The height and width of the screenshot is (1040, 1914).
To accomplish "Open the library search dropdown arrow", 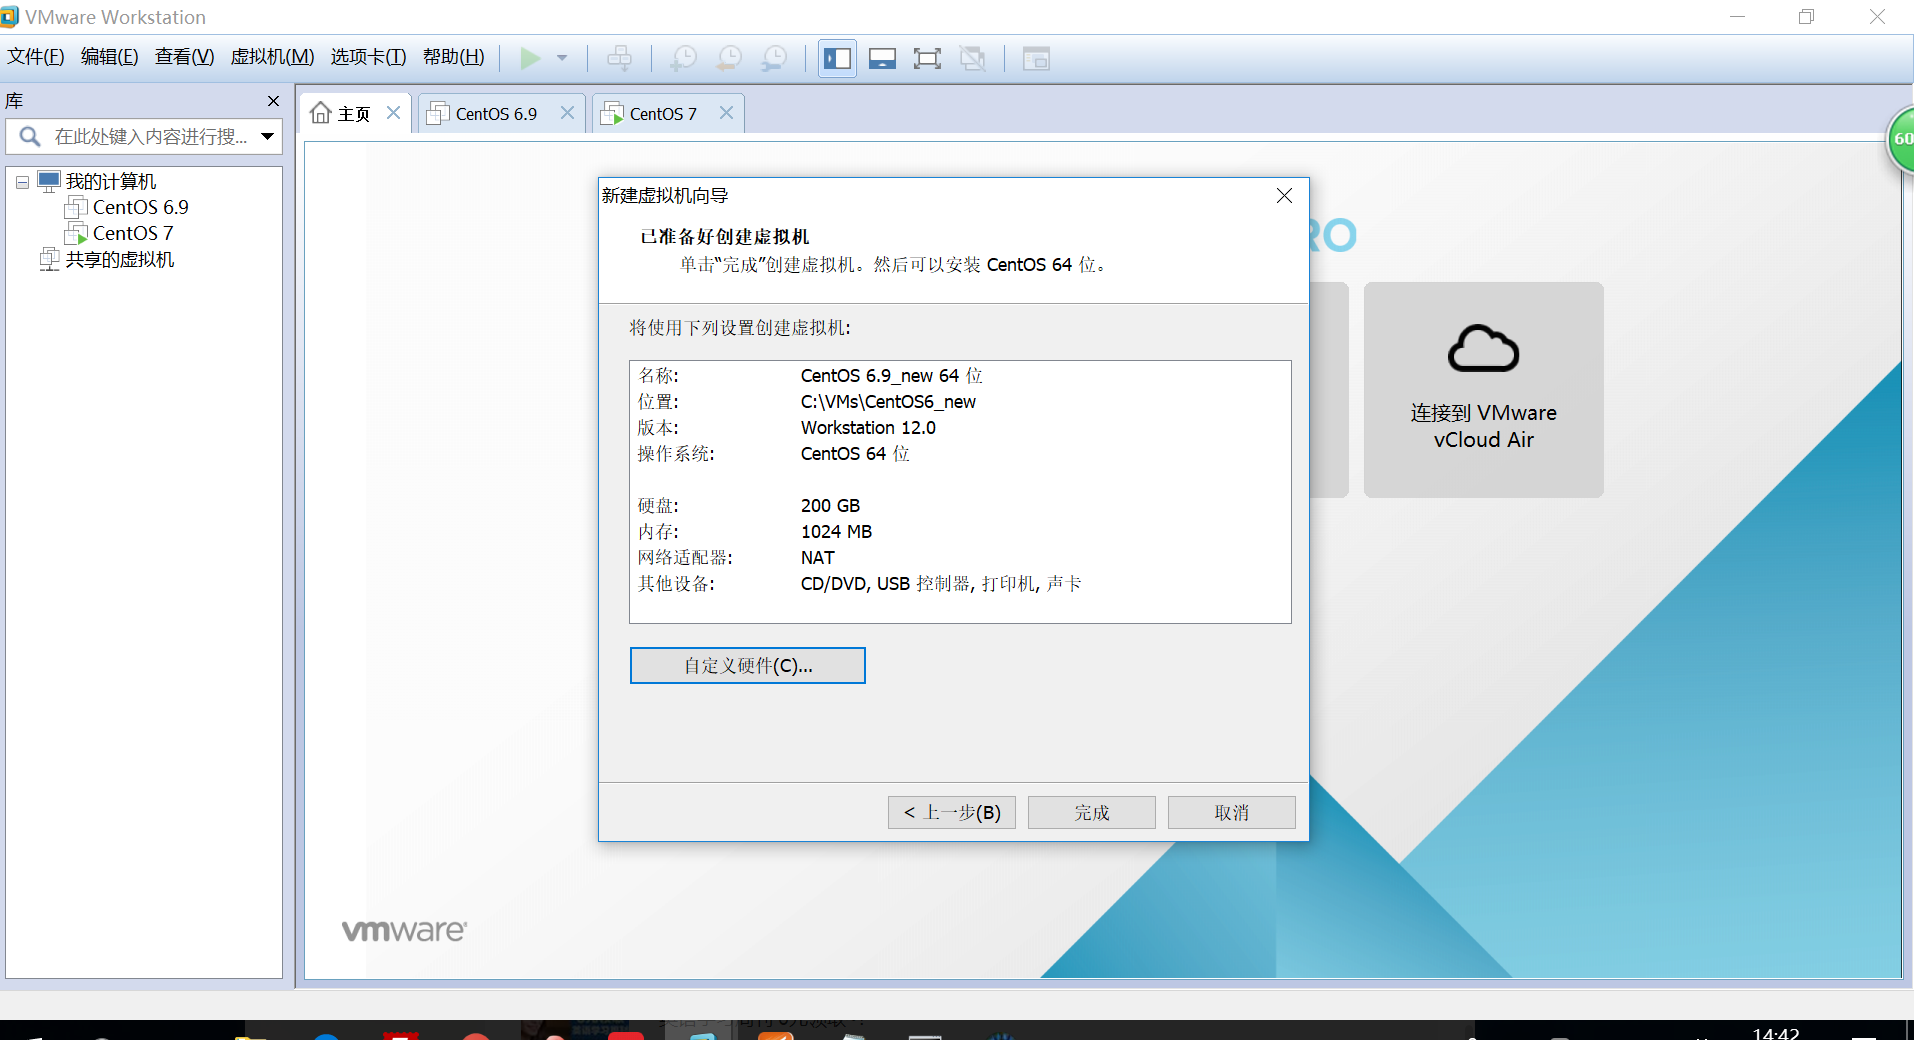I will coord(268,137).
